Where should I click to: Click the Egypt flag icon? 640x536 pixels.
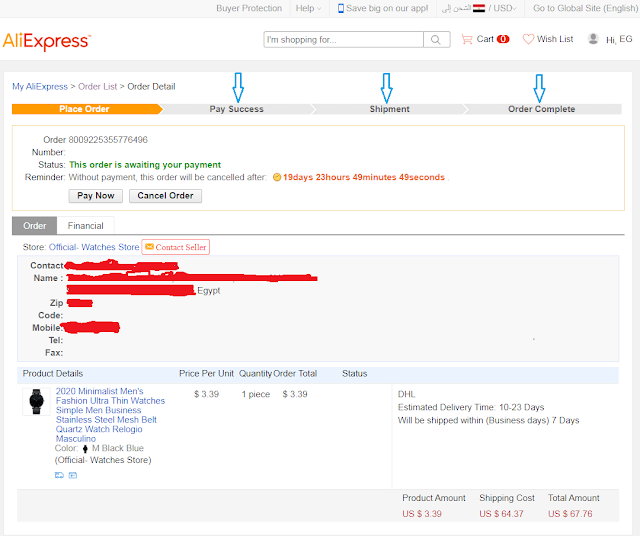tap(479, 8)
